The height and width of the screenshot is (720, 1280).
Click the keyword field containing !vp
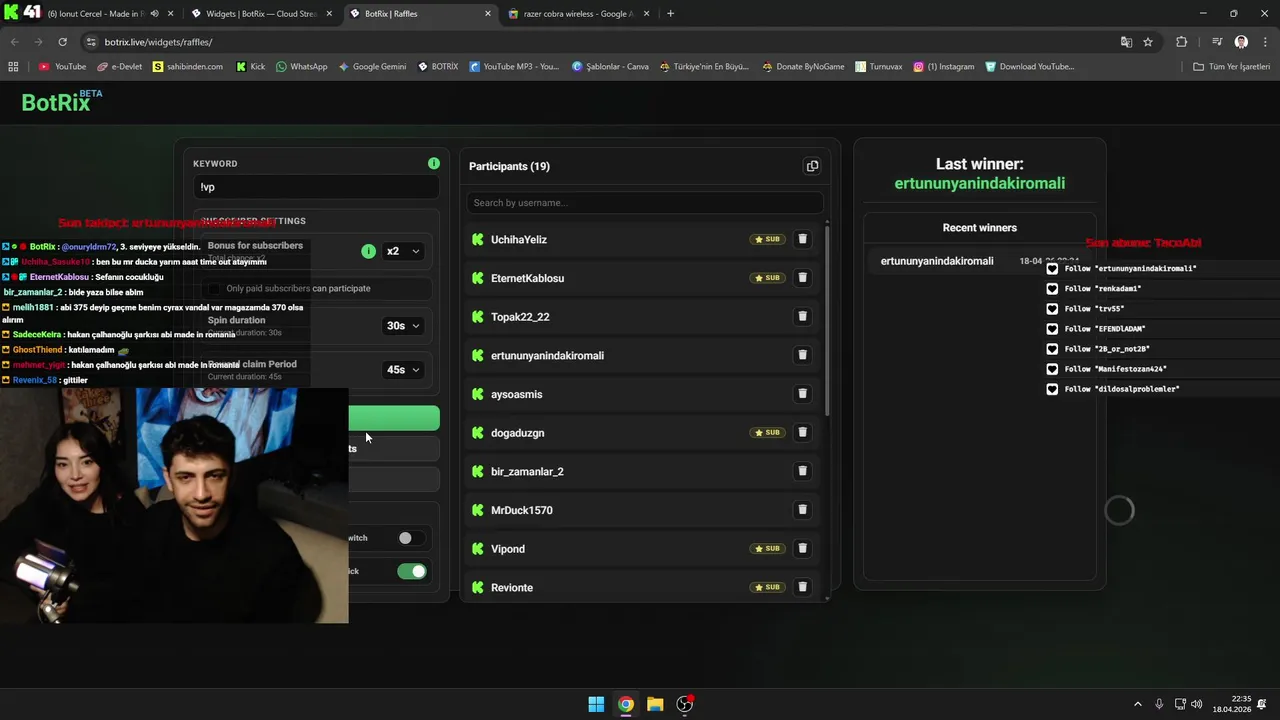(316, 187)
